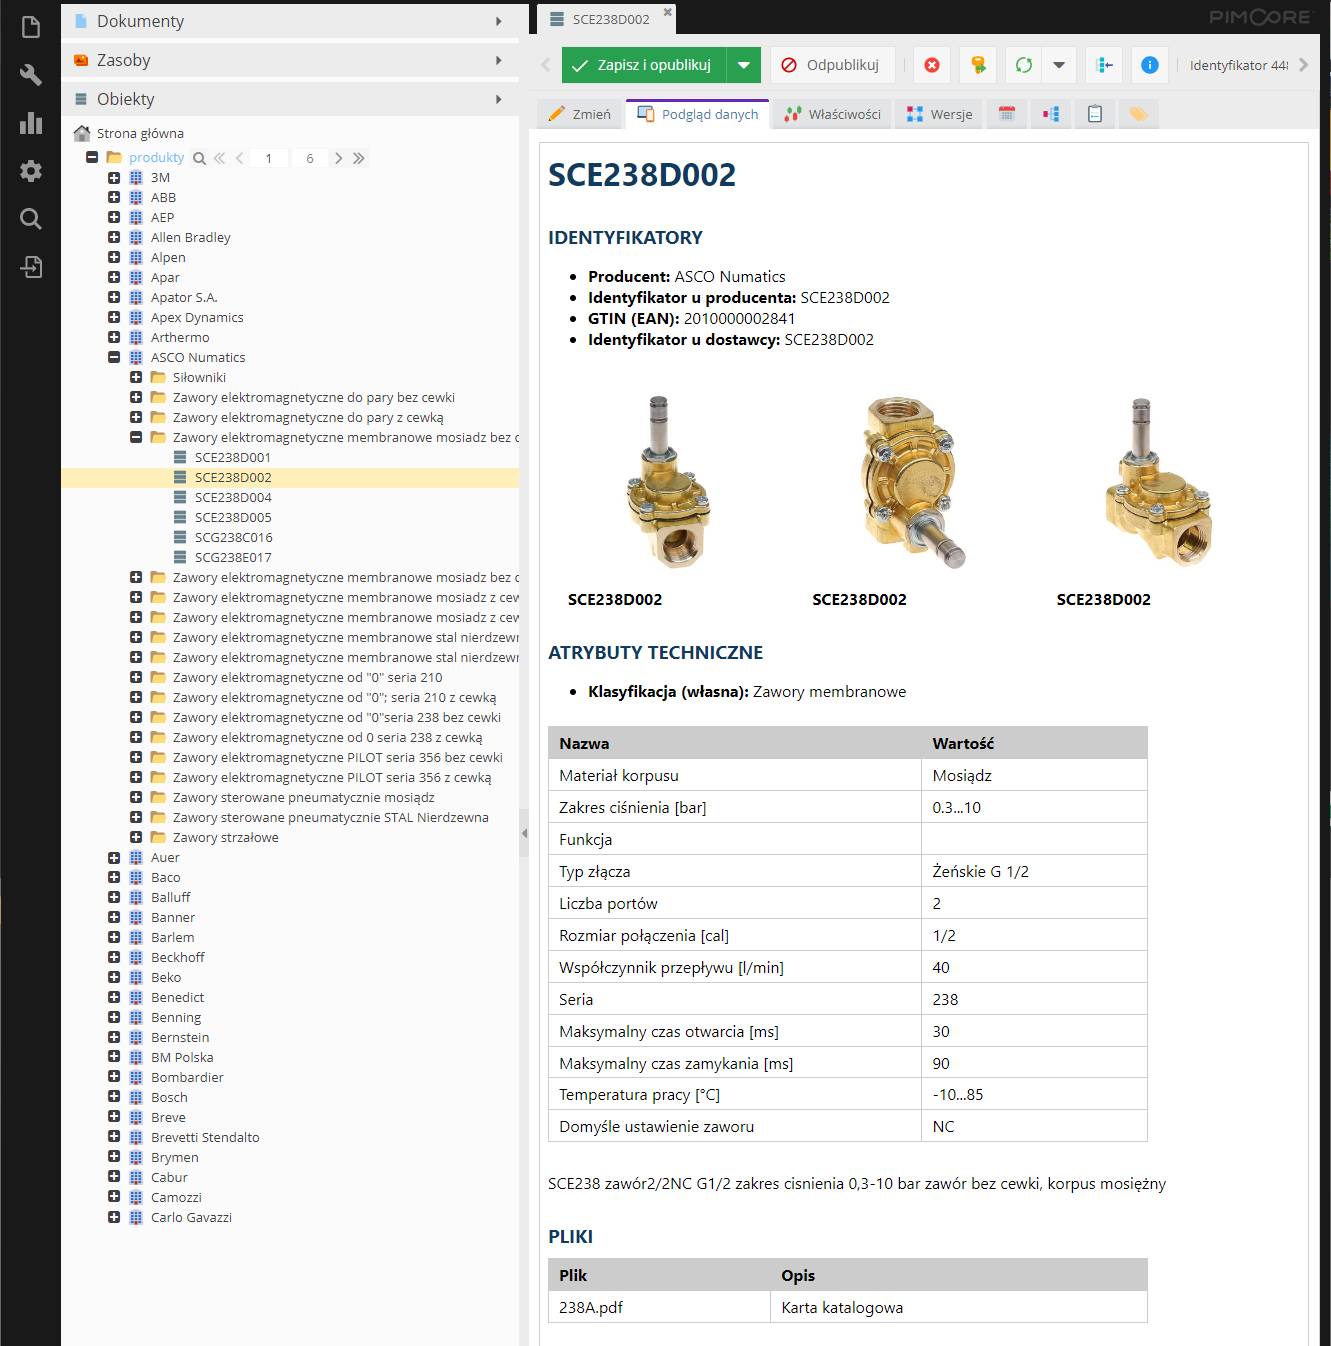Close the SCE238D002 tab
This screenshot has height=1346, width=1331.
668,12
